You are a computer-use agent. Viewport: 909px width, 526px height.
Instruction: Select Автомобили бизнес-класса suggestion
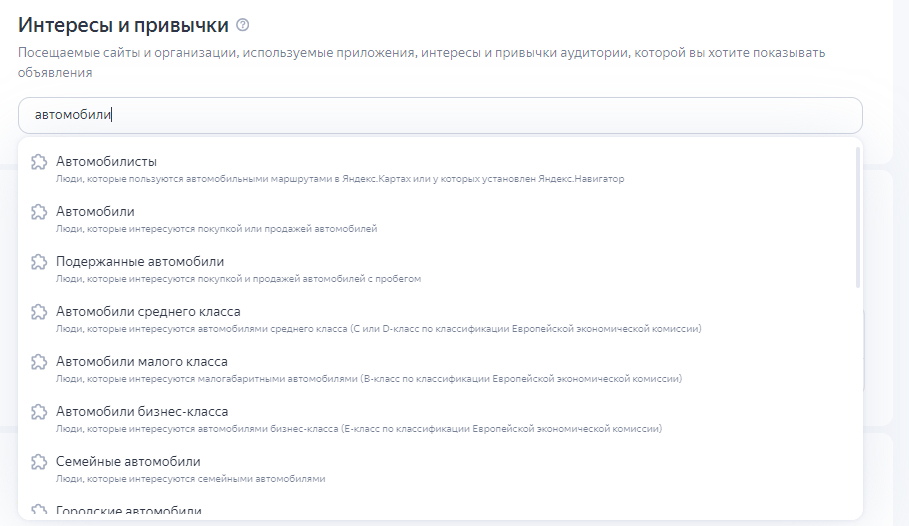tap(437, 419)
